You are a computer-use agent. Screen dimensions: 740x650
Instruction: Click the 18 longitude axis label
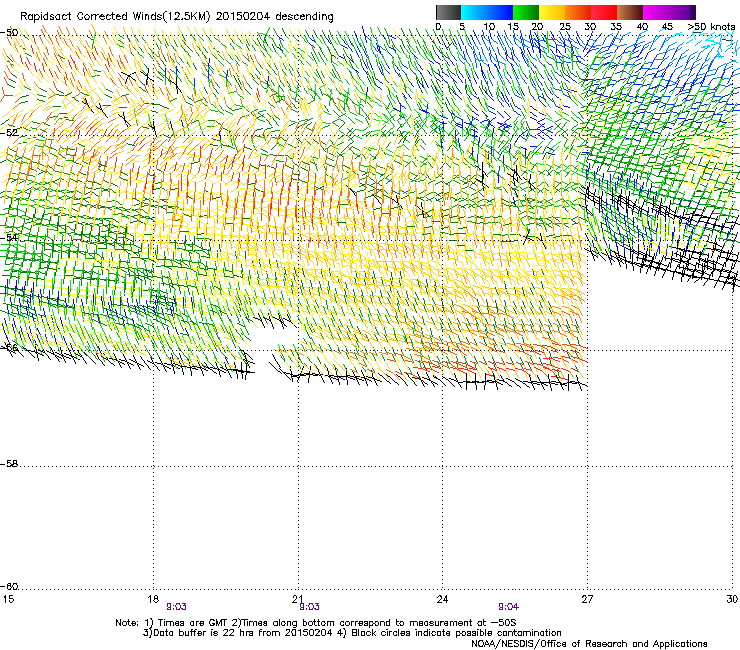pyautogui.click(x=153, y=599)
